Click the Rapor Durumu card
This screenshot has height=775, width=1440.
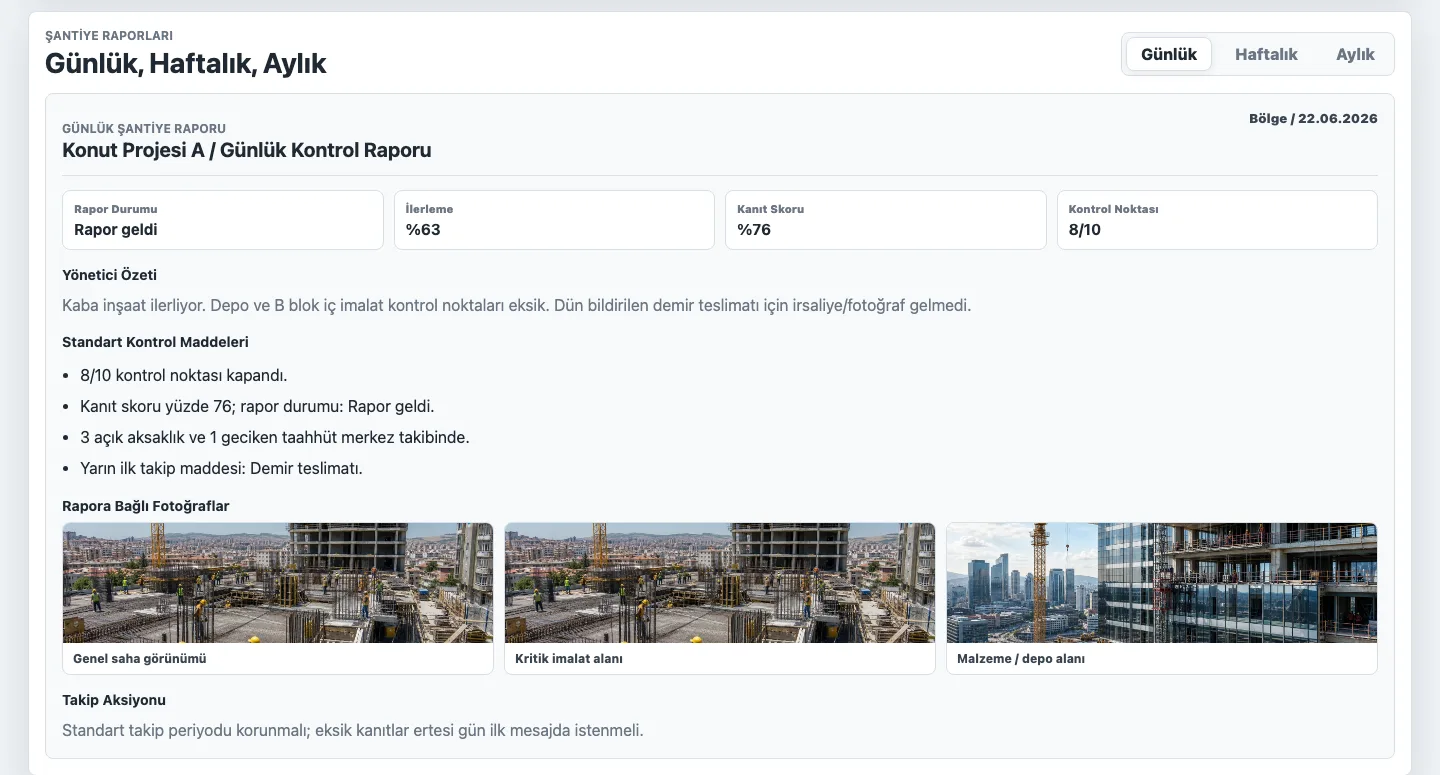click(223, 220)
